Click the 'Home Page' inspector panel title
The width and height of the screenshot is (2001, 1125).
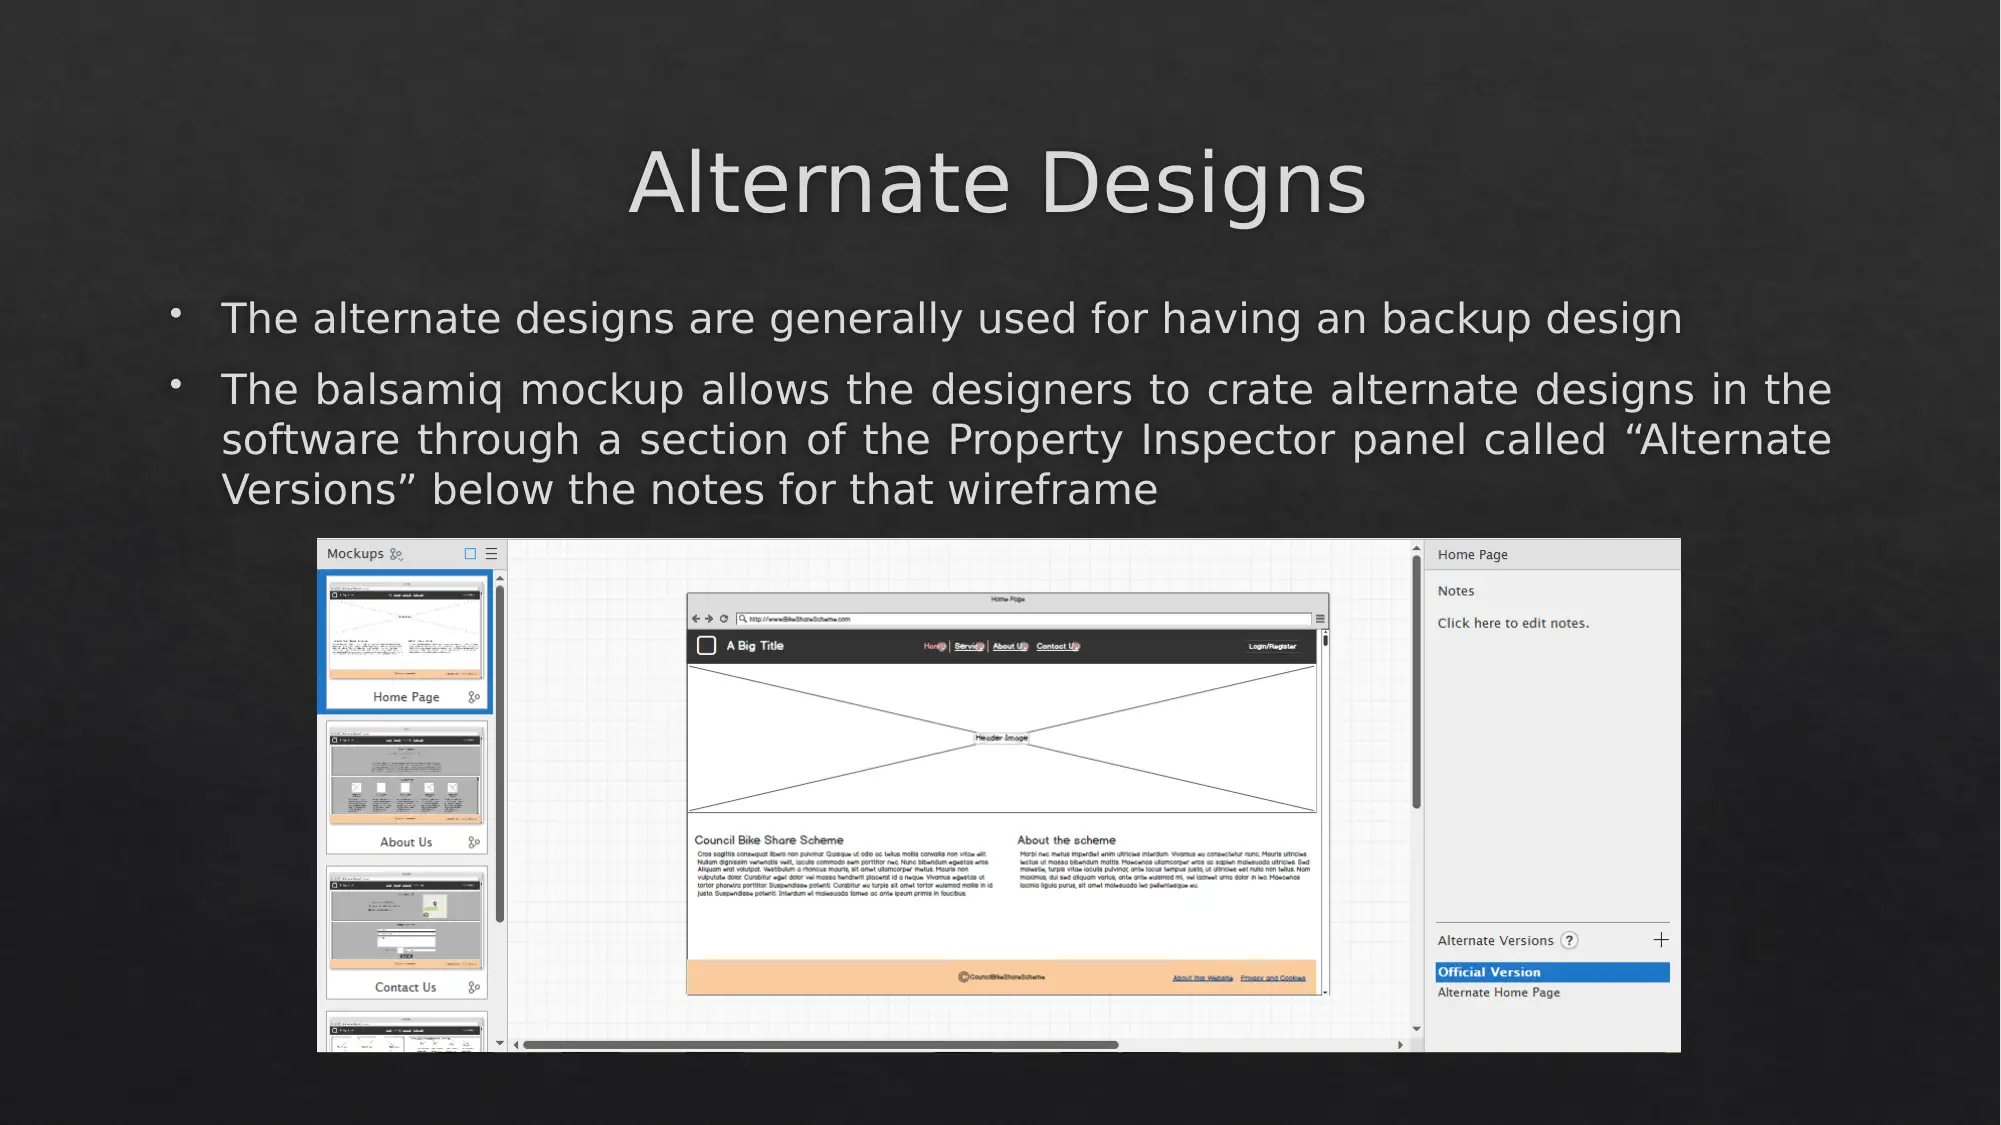(1472, 555)
